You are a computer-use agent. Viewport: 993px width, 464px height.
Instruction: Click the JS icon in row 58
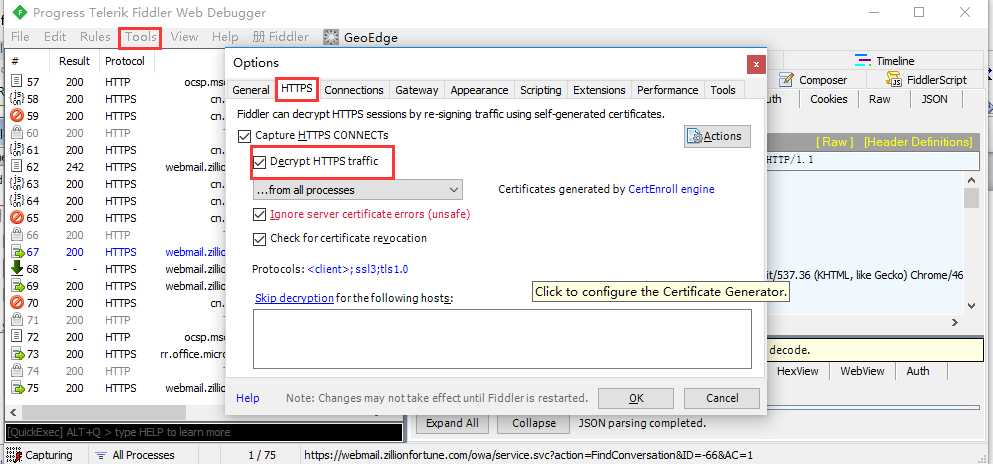coord(17,99)
